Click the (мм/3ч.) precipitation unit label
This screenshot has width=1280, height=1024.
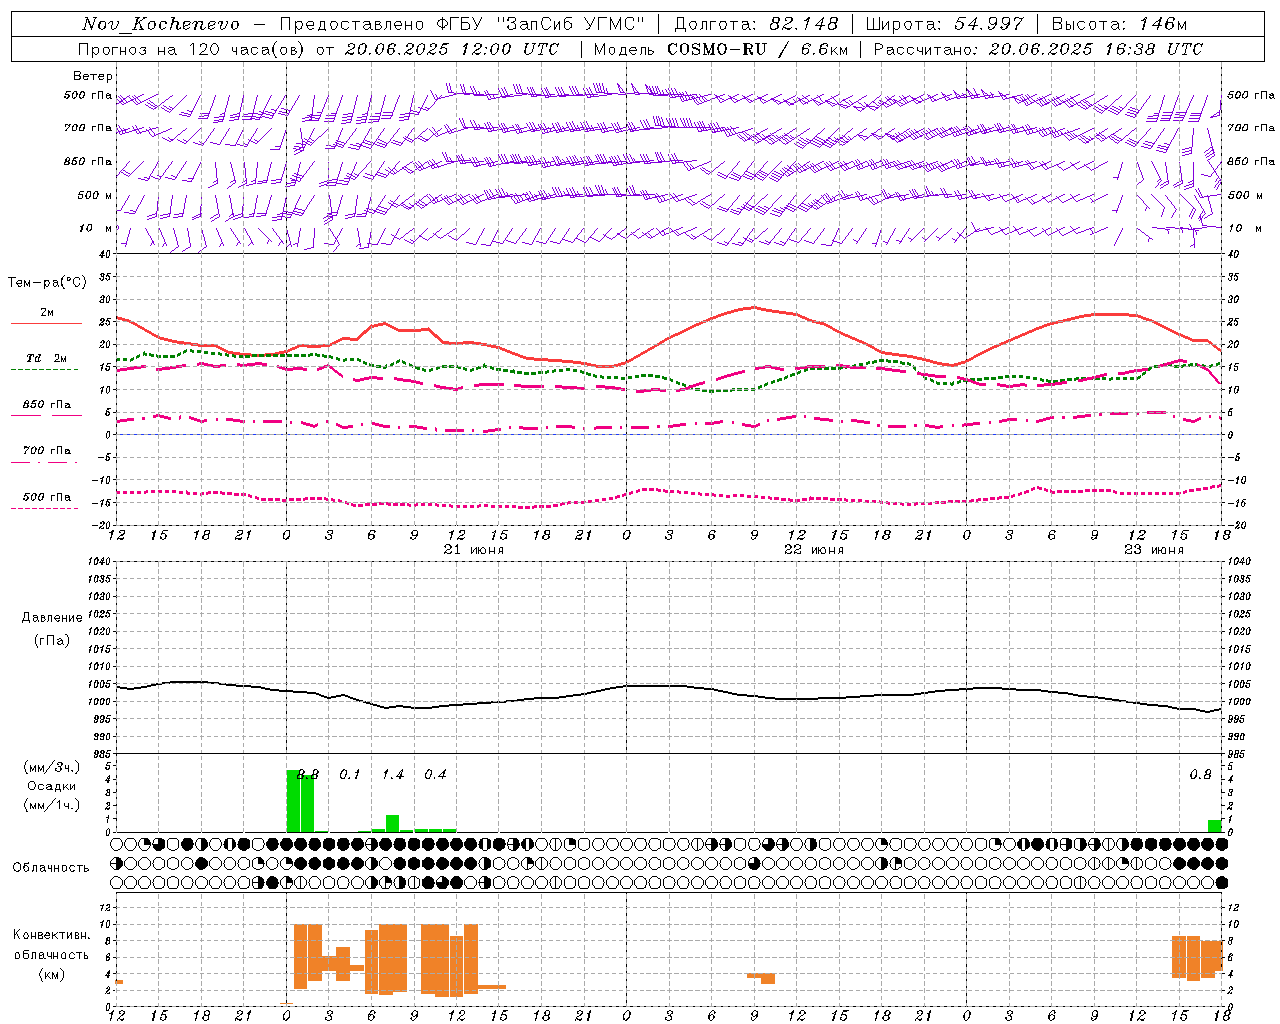pyautogui.click(x=52, y=767)
